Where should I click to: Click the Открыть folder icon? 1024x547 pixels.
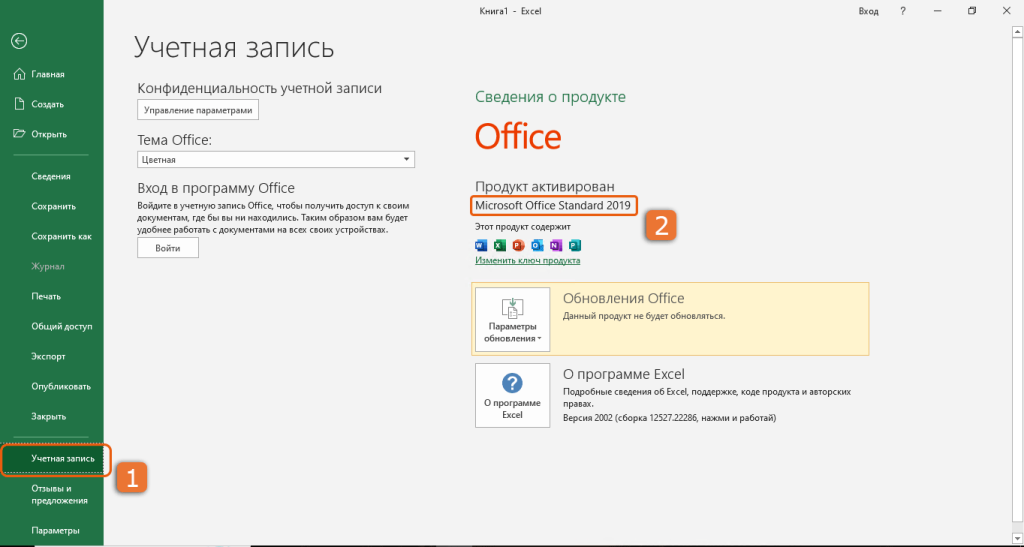(20, 134)
